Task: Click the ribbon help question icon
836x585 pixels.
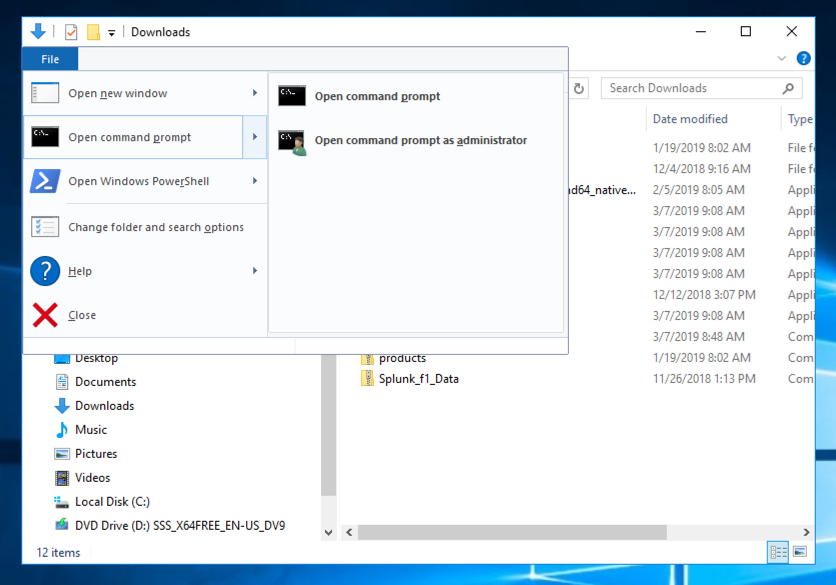Action: point(803,58)
